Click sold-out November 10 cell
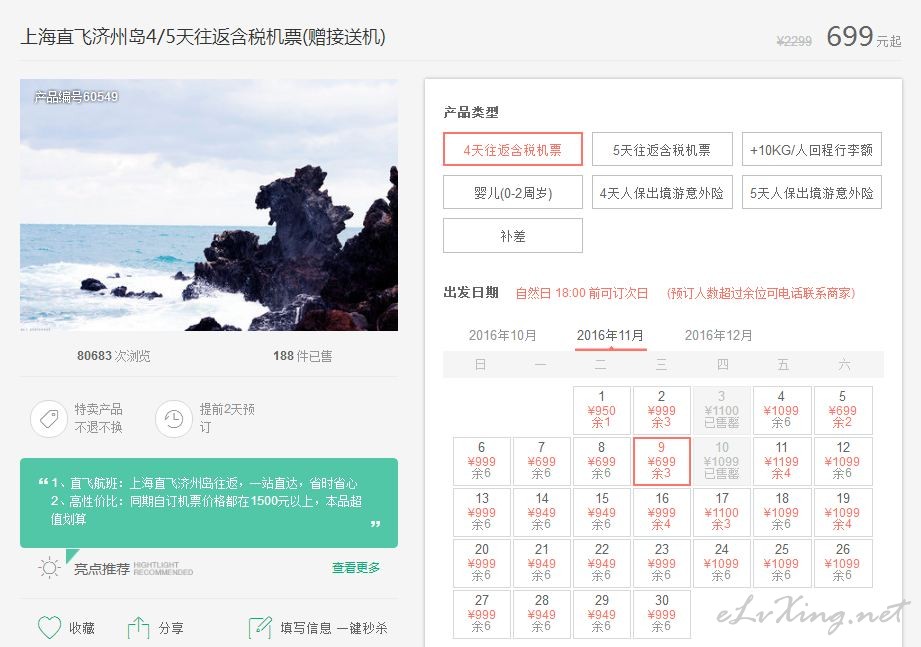 tap(722, 461)
